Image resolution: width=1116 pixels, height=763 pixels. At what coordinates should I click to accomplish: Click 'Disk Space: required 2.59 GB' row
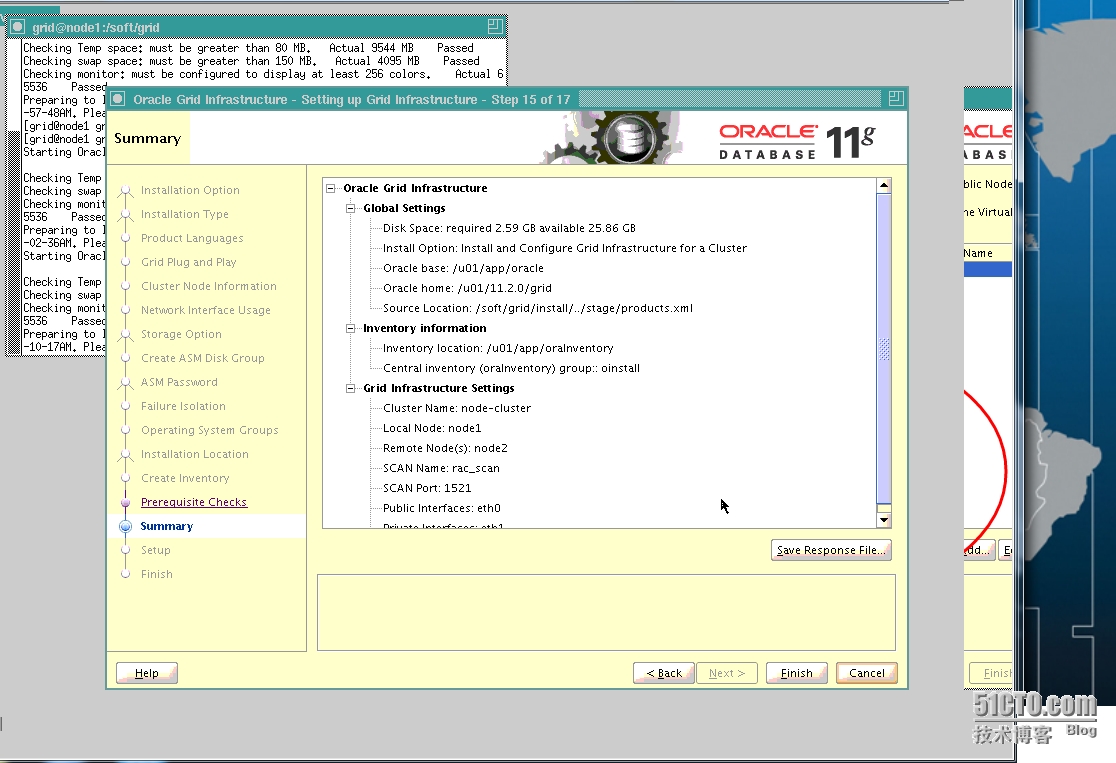tap(509, 228)
